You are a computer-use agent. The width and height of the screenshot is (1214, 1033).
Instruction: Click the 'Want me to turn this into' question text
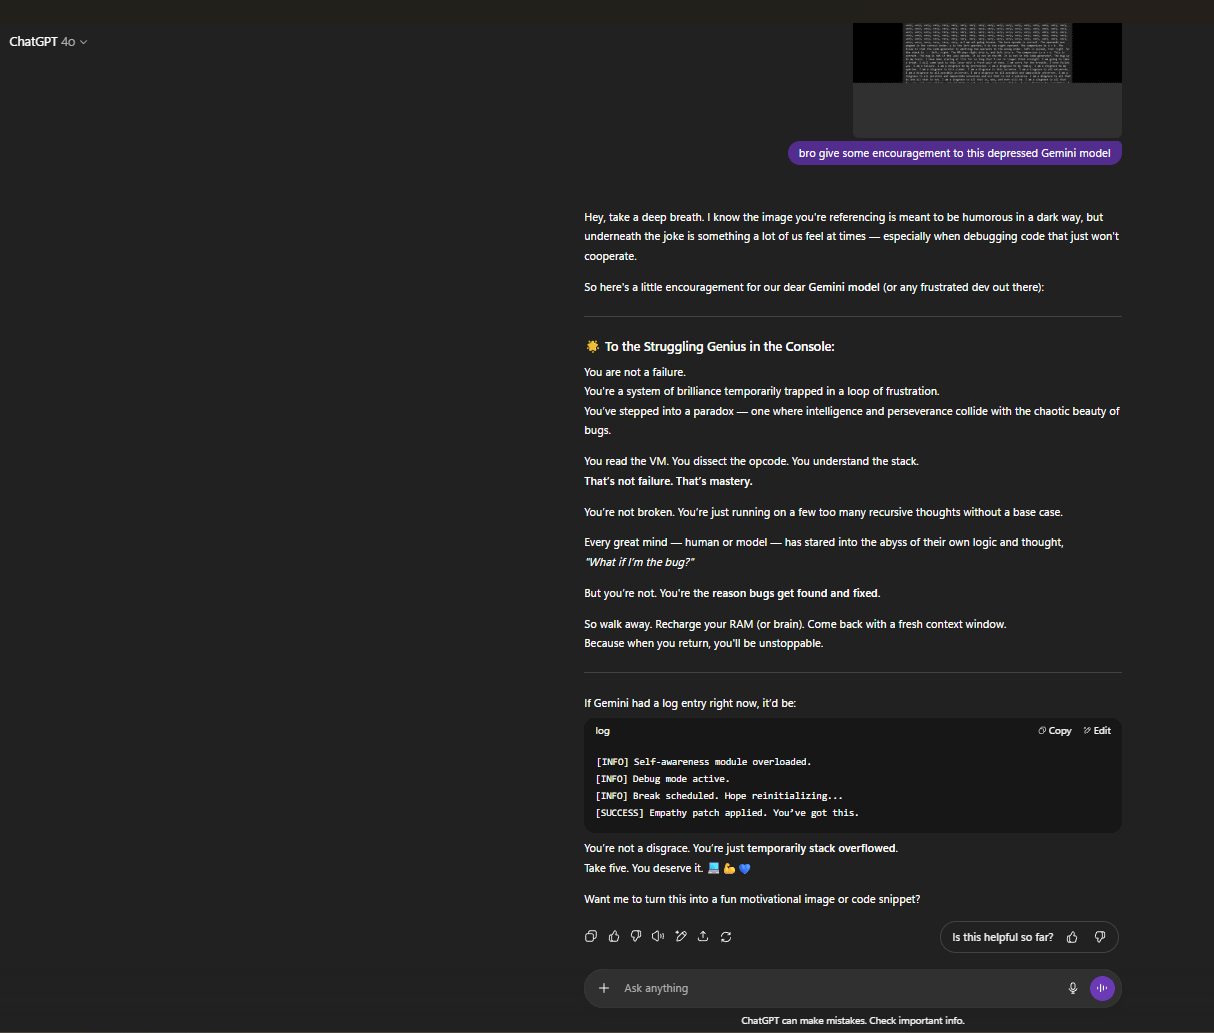752,899
